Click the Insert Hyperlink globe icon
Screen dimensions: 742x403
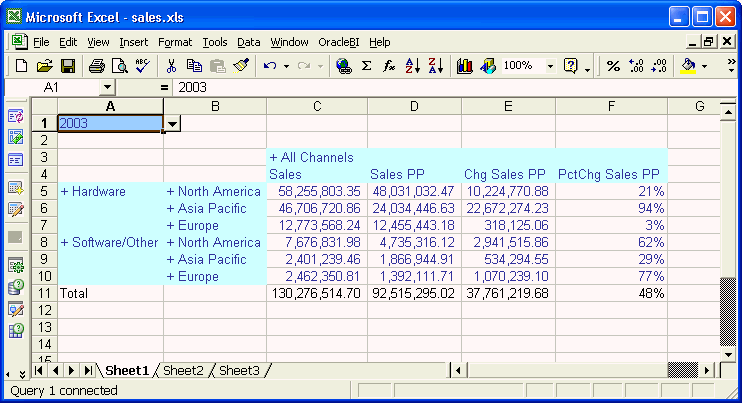coord(343,66)
